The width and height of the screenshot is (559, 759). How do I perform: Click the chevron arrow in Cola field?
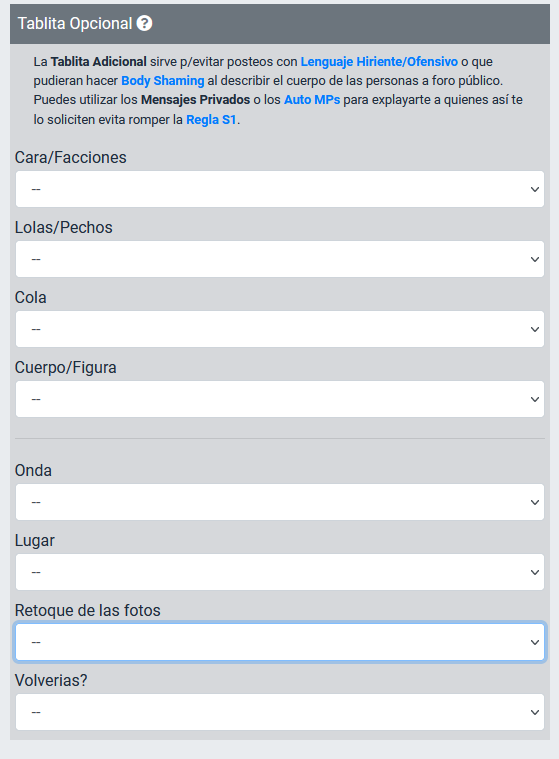pos(534,329)
